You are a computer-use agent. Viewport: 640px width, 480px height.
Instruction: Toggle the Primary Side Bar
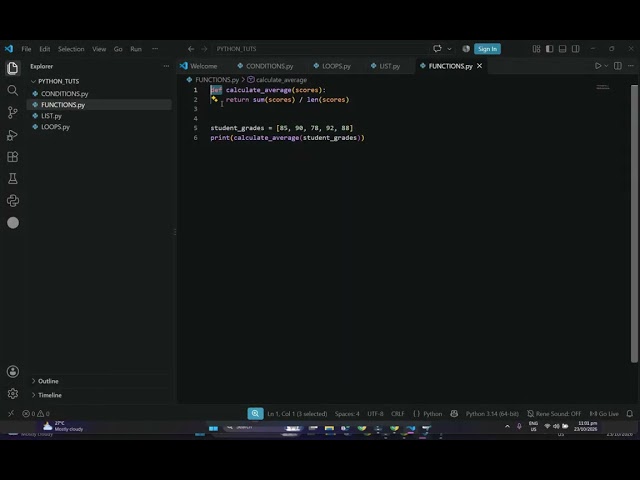[549, 49]
